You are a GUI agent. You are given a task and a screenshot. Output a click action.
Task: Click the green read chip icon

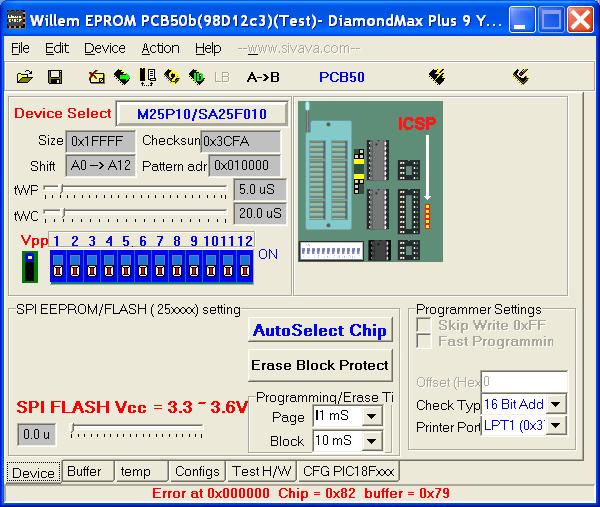122,77
